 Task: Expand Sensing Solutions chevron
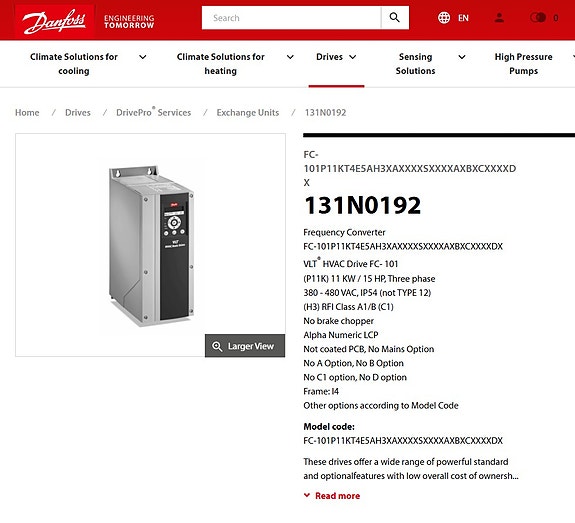tap(462, 57)
